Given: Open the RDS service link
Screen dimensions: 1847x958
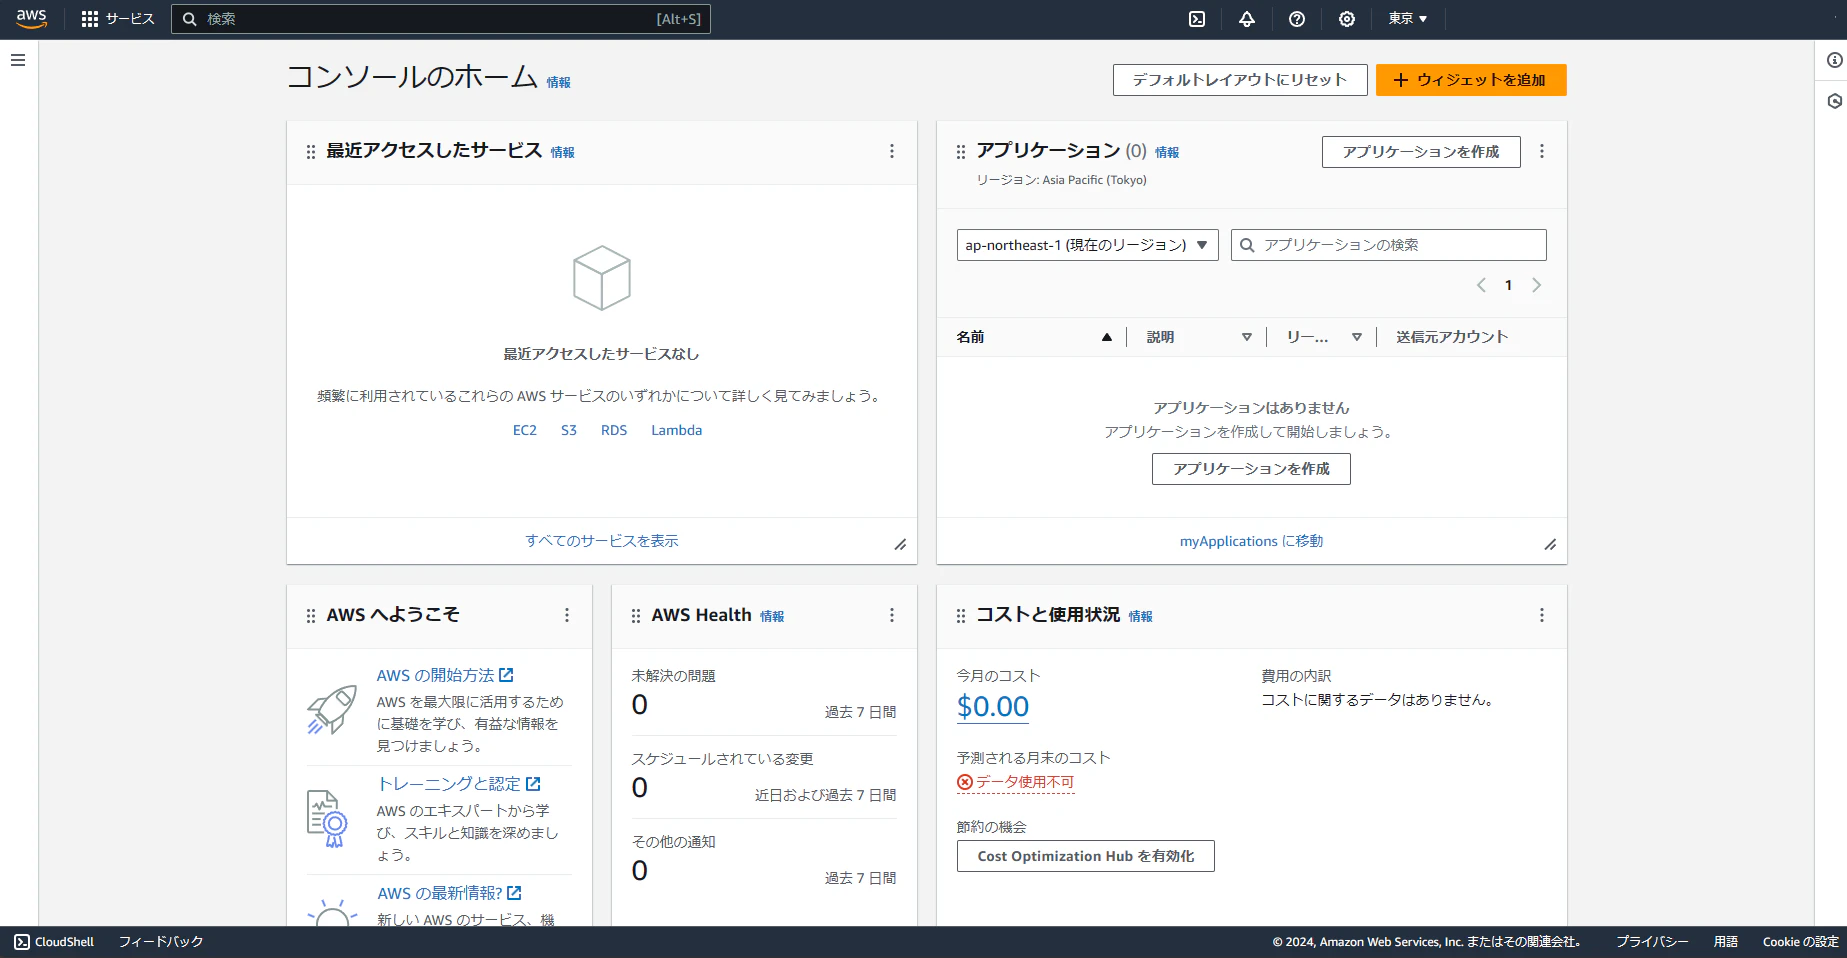Looking at the screenshot, I should [614, 430].
